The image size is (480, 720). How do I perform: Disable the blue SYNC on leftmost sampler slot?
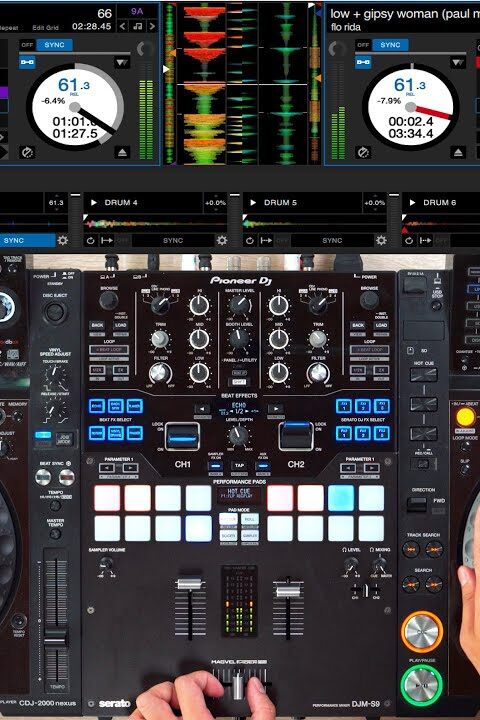27,240
